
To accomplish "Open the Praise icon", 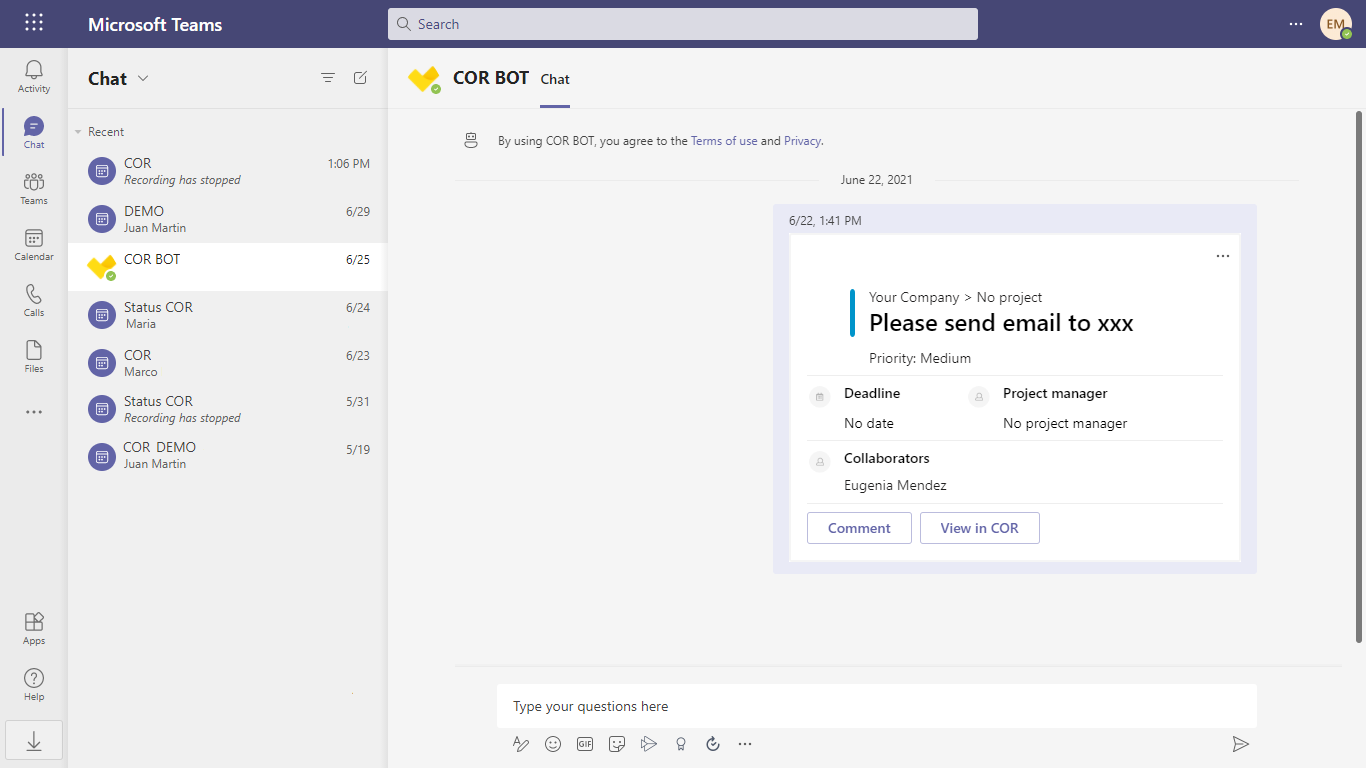I will (681, 744).
